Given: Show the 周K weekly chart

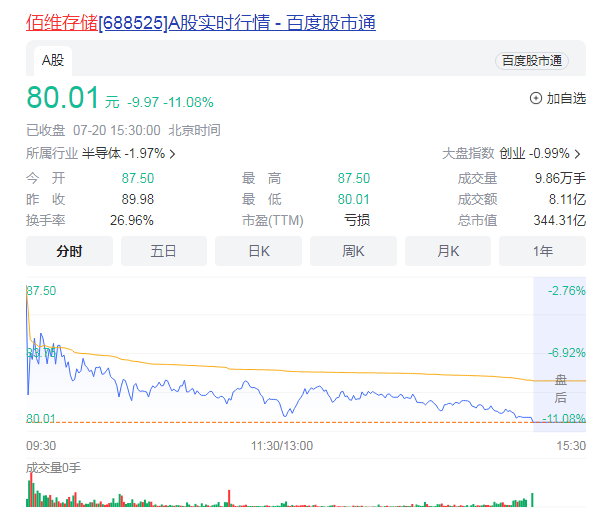Looking at the screenshot, I should point(353,251).
